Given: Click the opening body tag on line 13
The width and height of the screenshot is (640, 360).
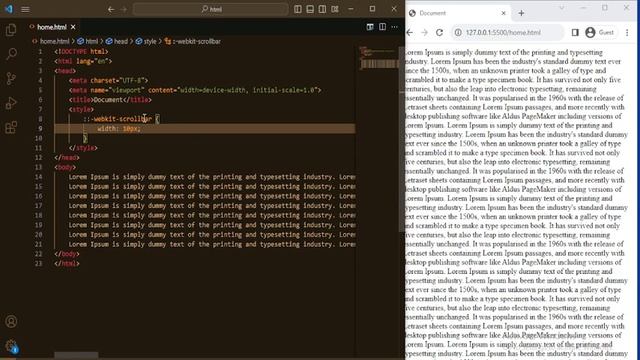Looking at the screenshot, I should coord(65,167).
